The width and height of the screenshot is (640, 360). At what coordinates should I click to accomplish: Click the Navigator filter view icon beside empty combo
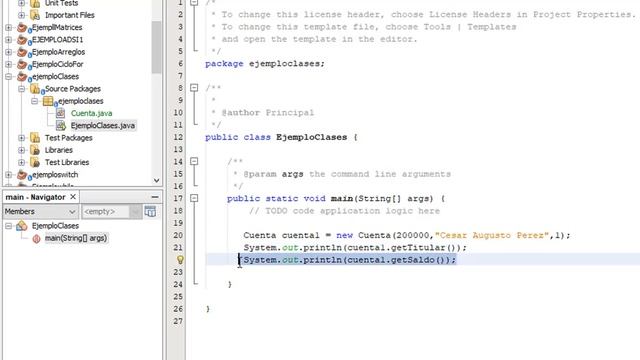coord(150,211)
